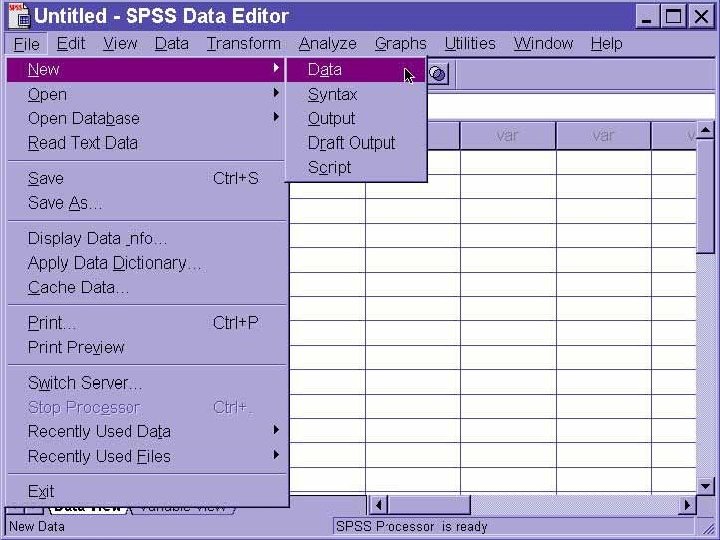Choose Switch Server...
This screenshot has width=720, height=540.
(146, 382)
